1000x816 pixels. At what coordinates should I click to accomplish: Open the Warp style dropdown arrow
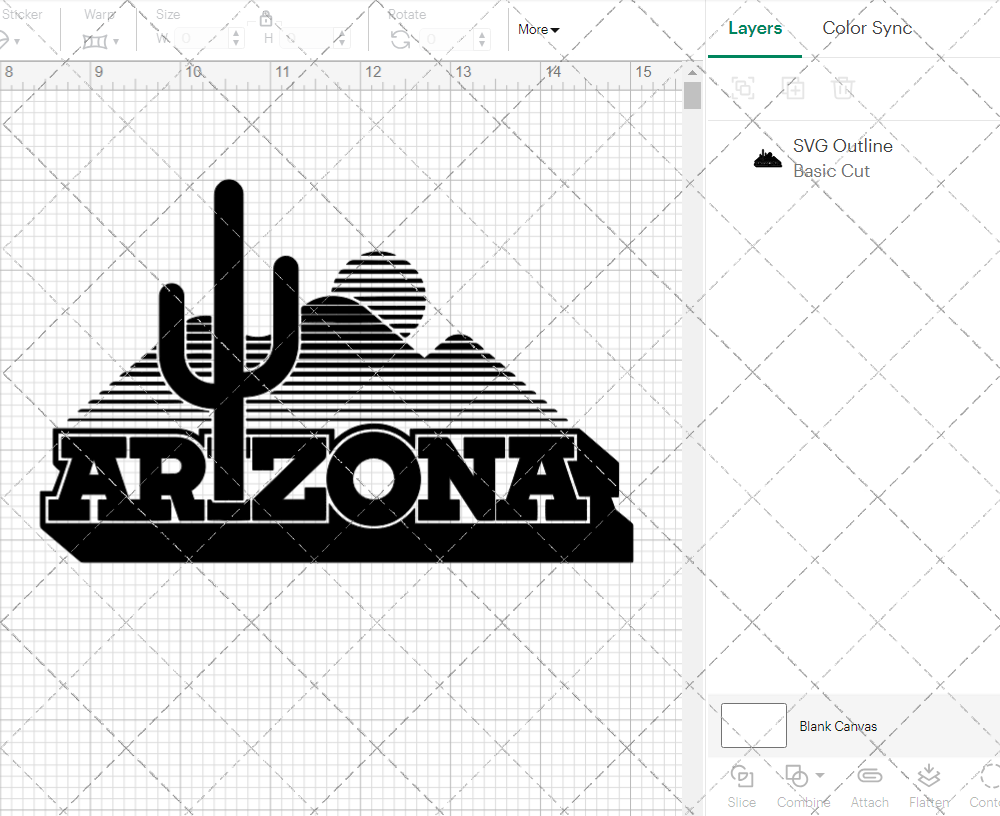[x=117, y=44]
